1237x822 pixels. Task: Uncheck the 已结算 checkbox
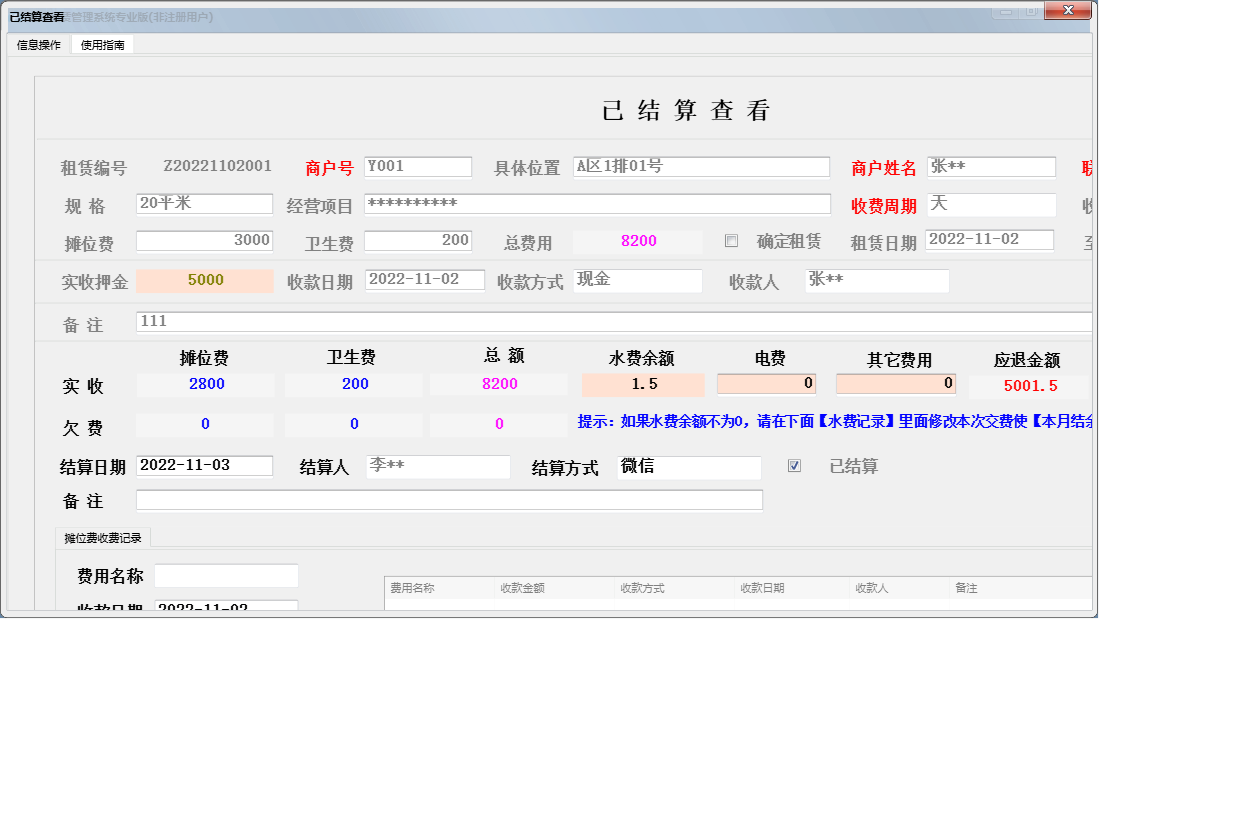click(794, 466)
